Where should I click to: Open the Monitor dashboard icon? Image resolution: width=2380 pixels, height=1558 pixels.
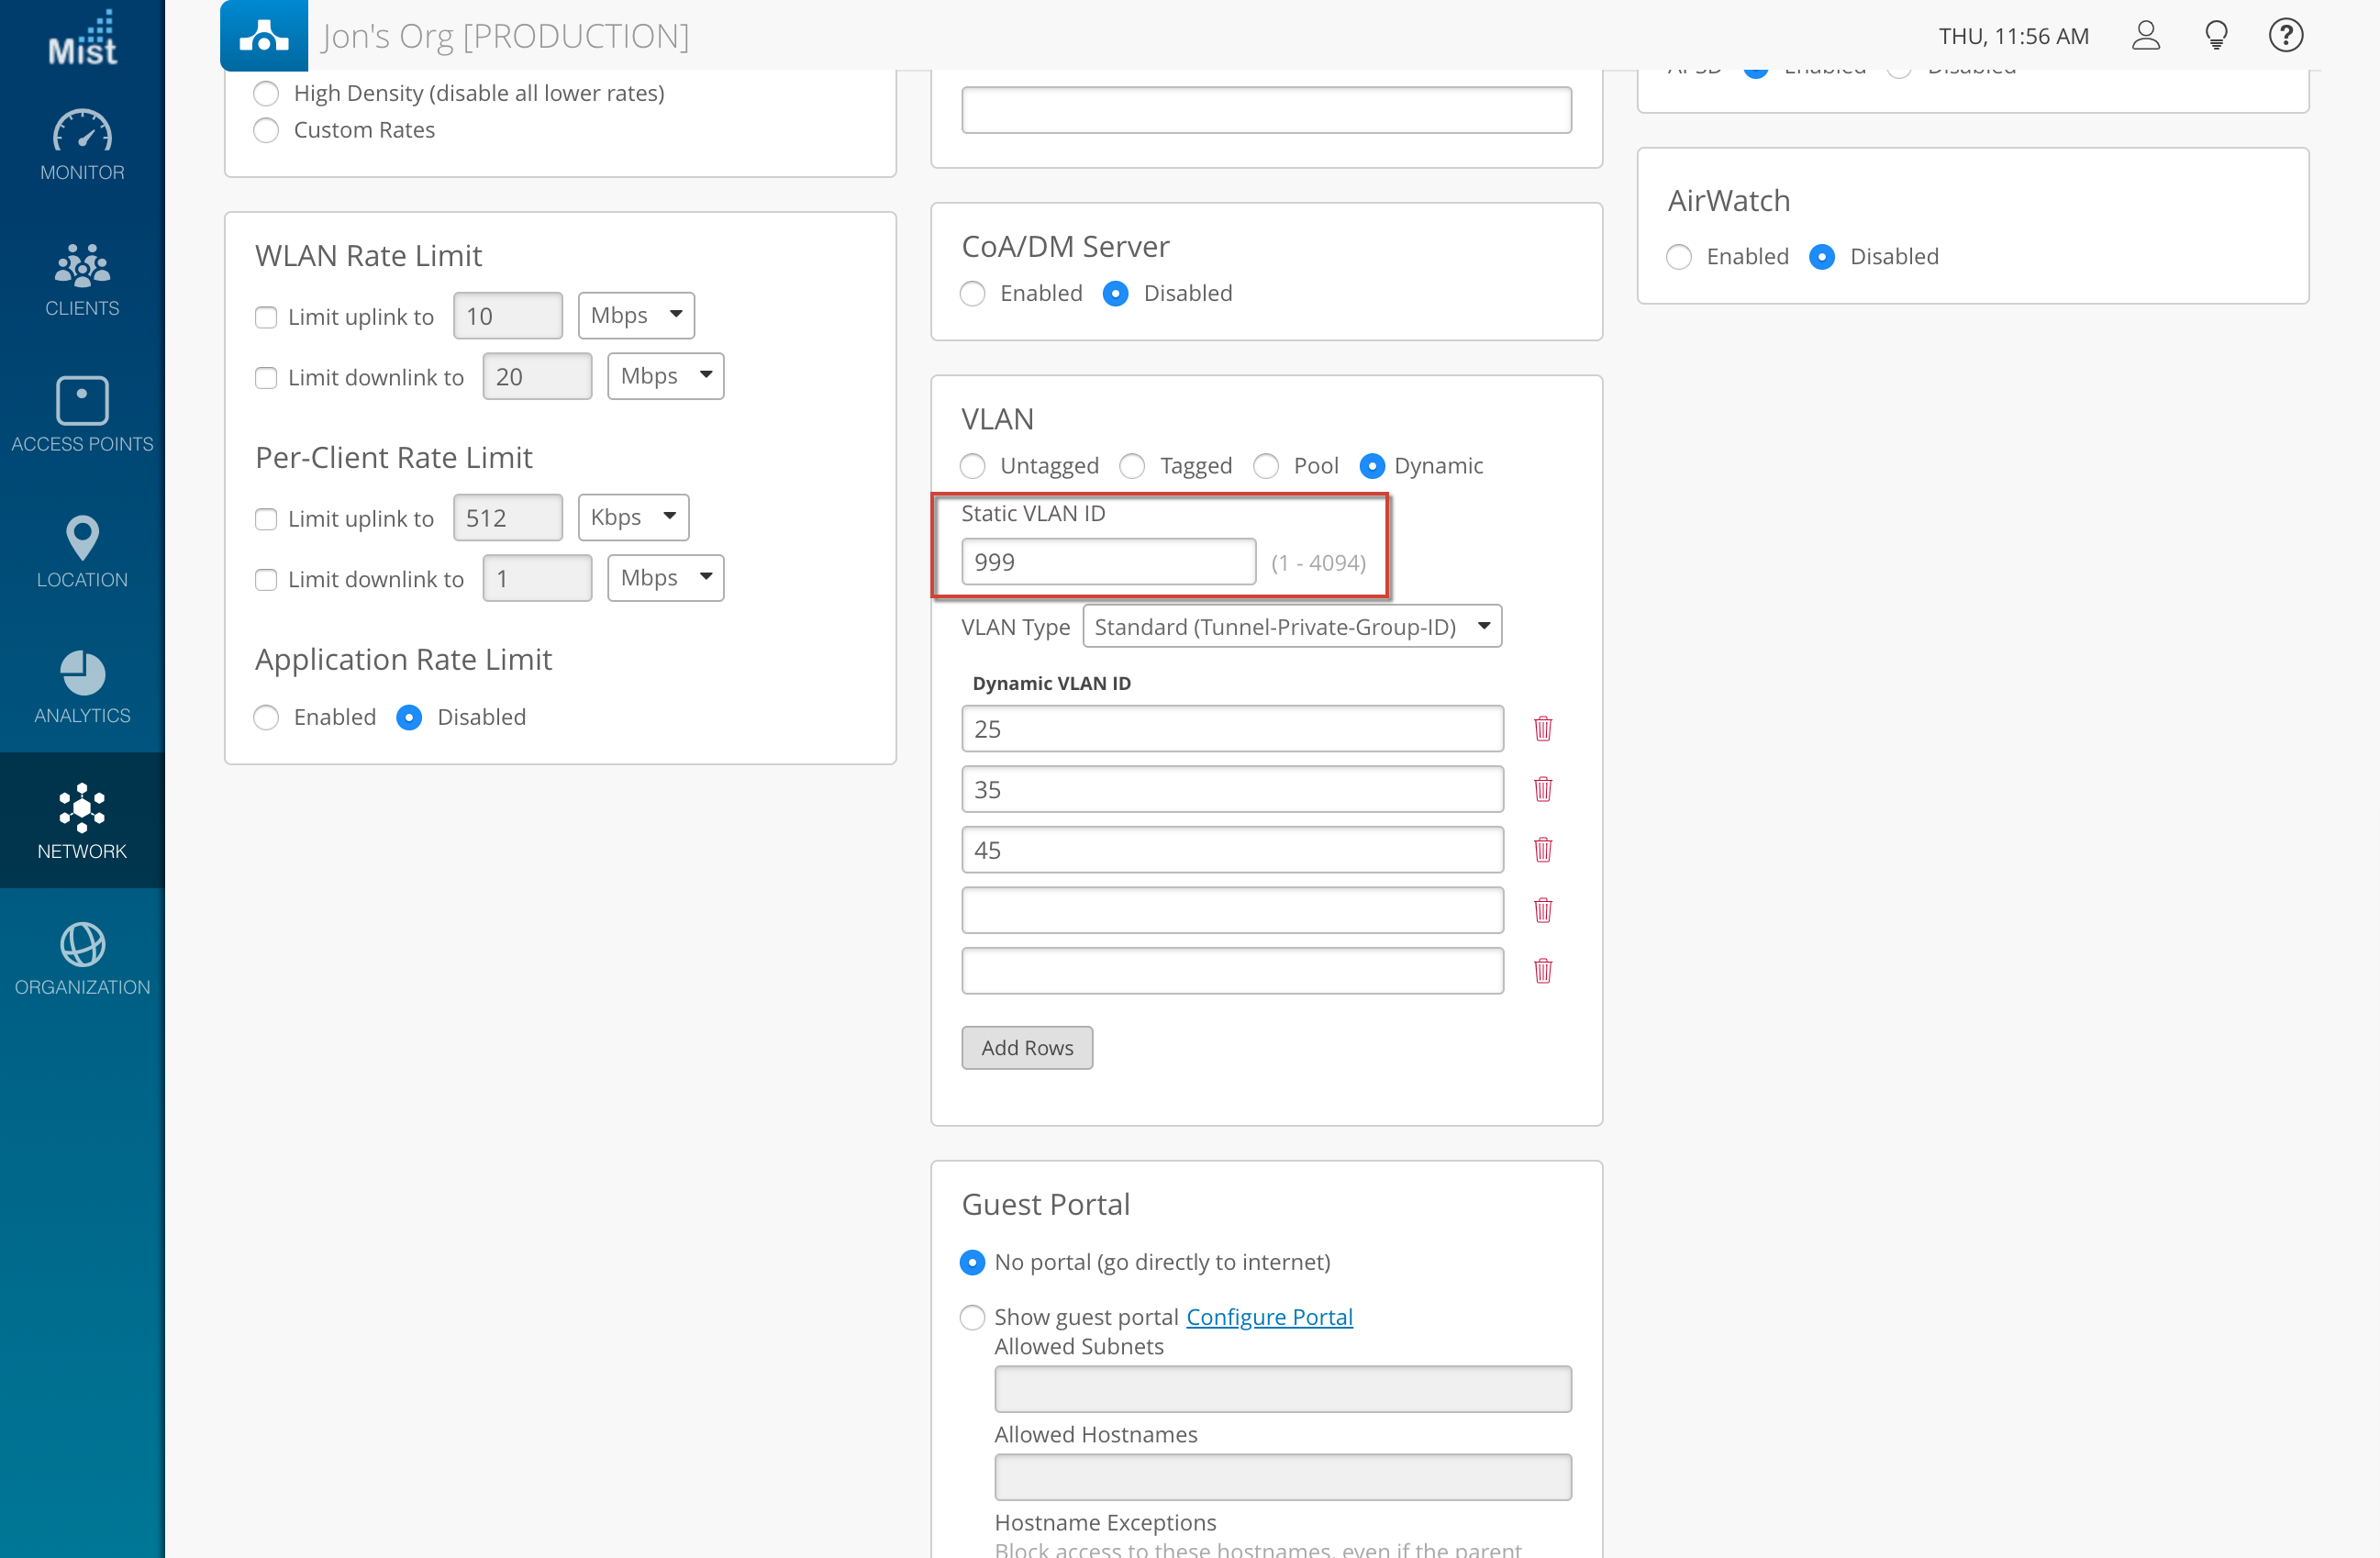82,144
